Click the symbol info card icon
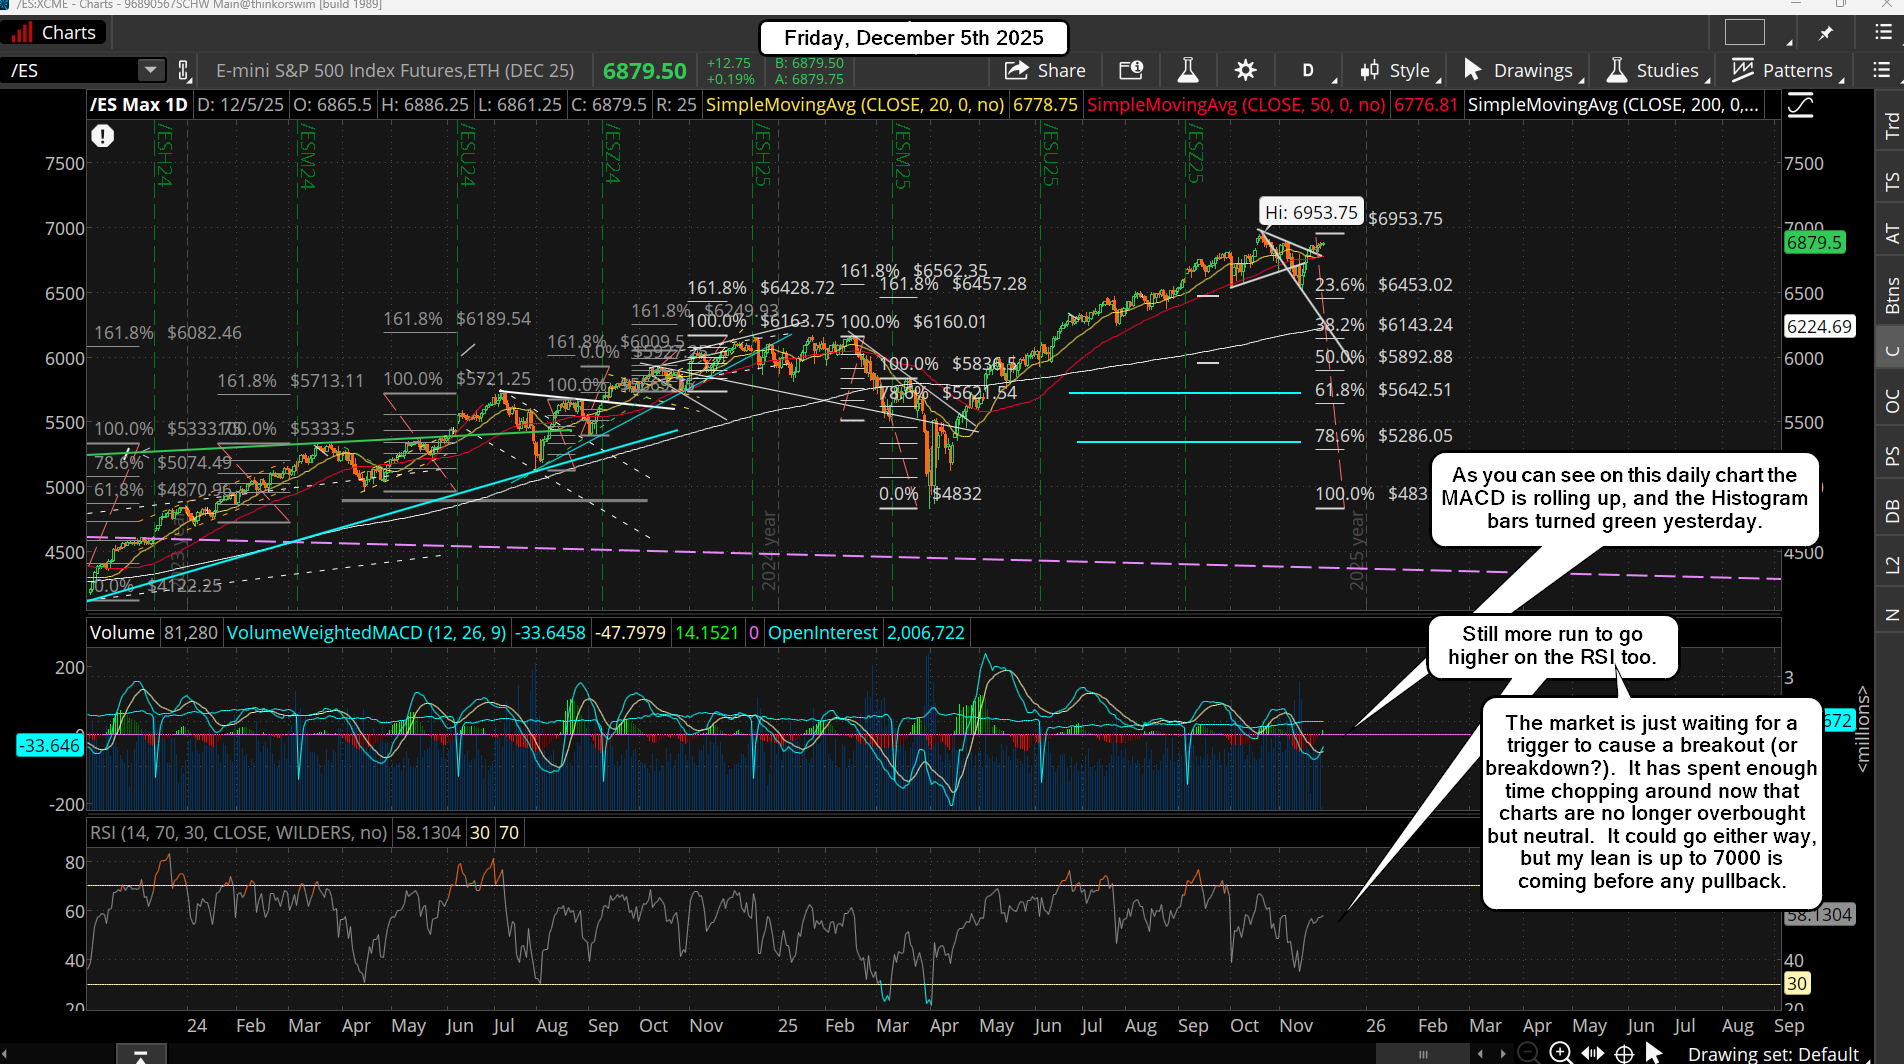 (x=1131, y=70)
